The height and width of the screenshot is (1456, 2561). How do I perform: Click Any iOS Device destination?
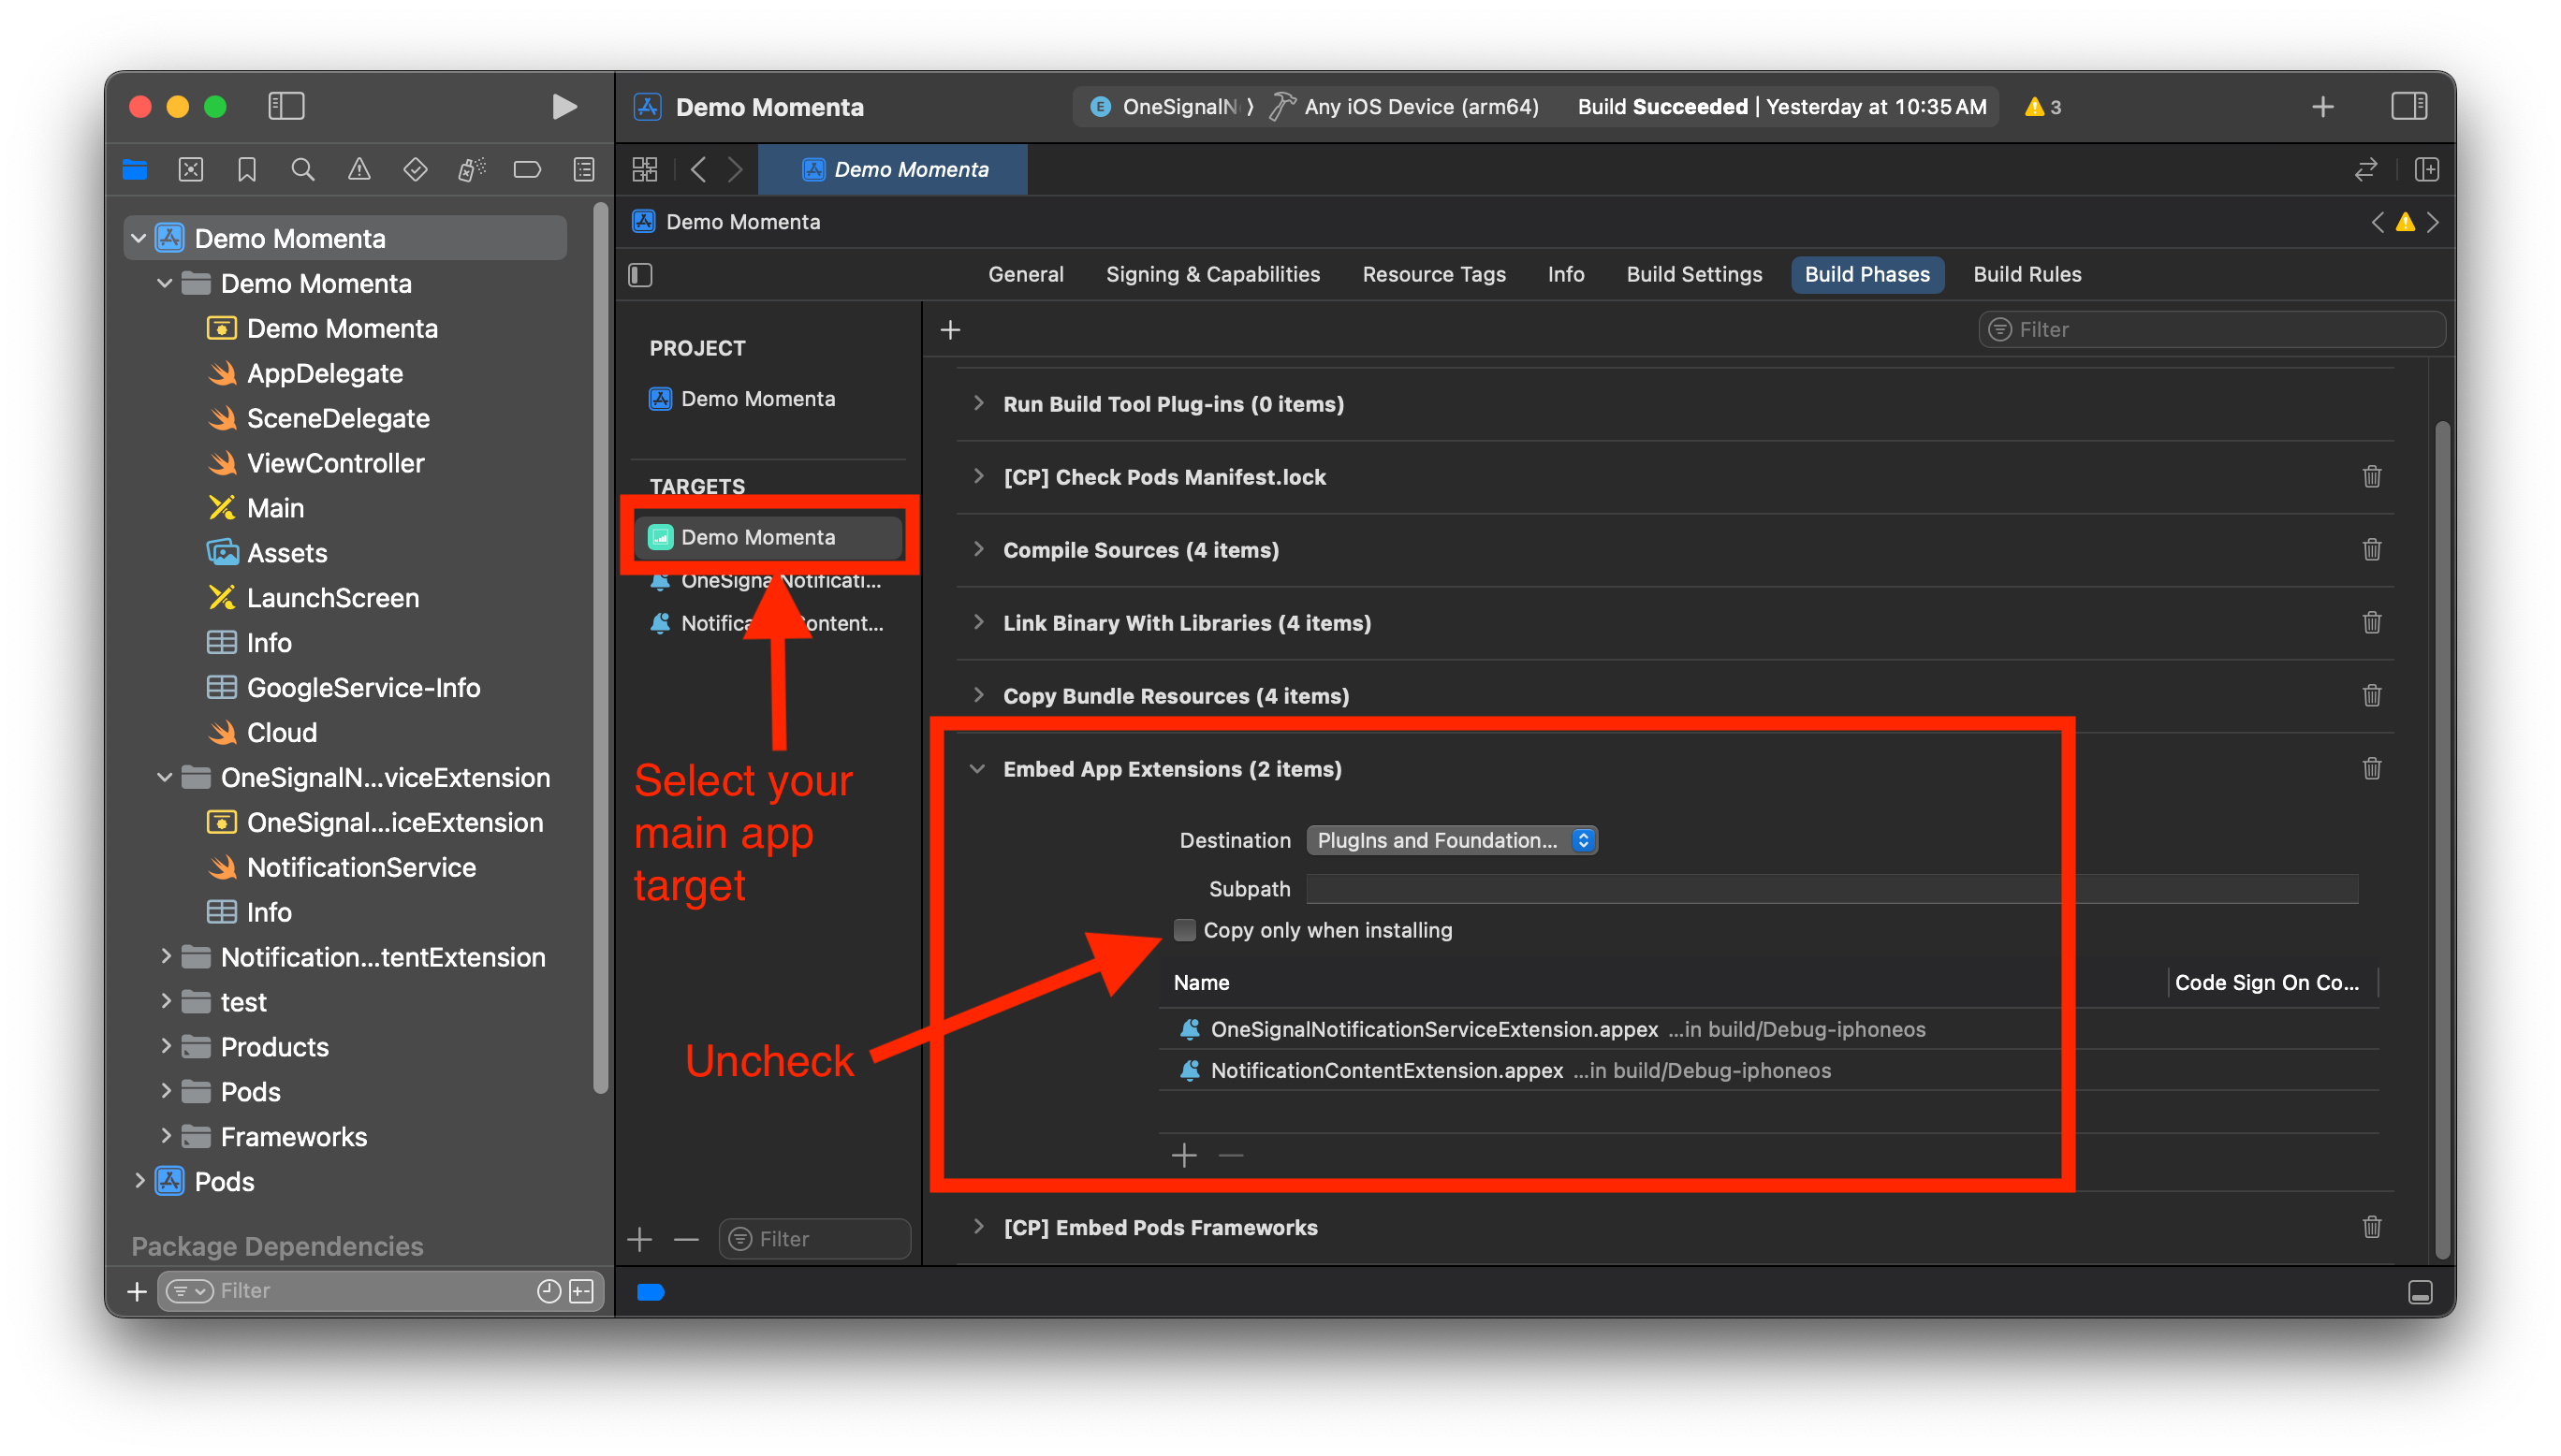click(x=1420, y=107)
